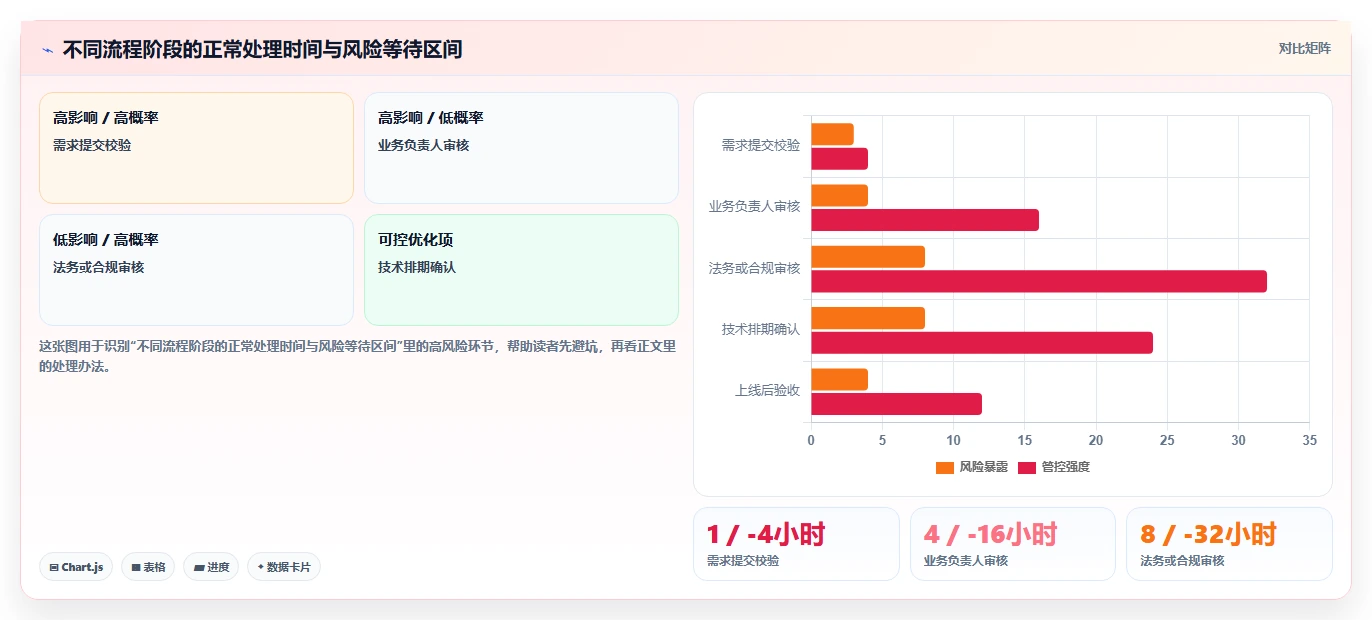Click the 表格 chip label

(154, 567)
